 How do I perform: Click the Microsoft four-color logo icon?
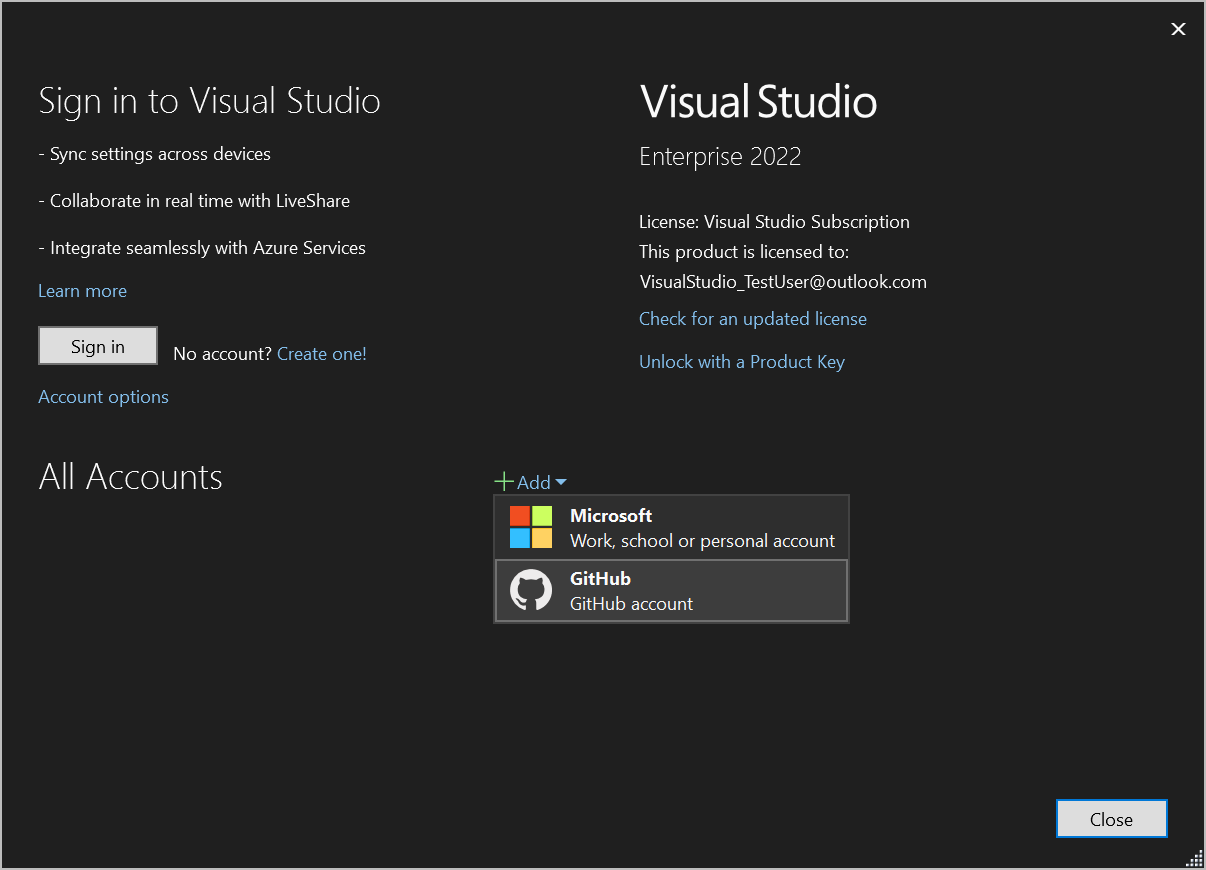pos(532,527)
